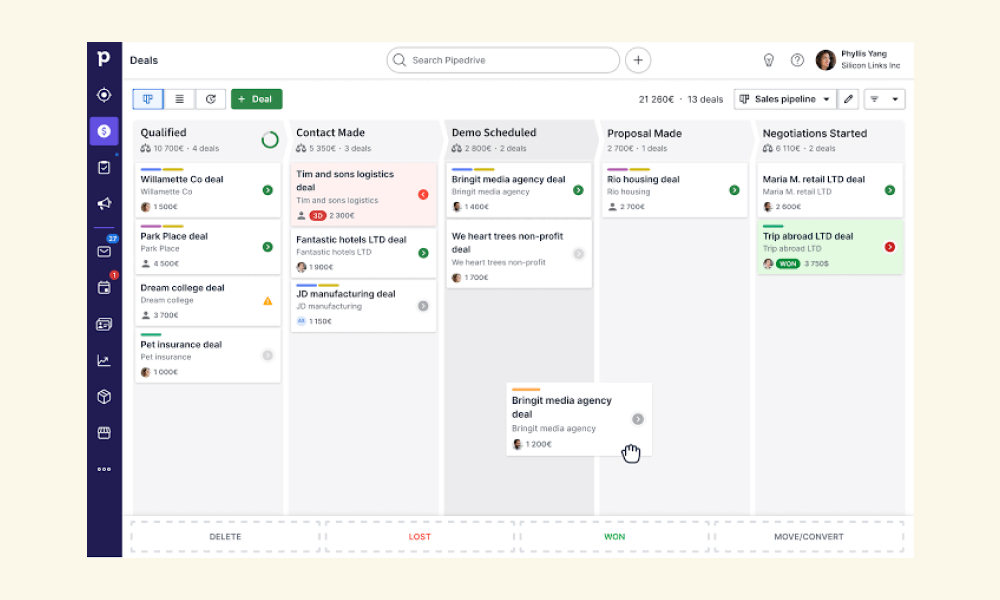The height and width of the screenshot is (600, 1000).
Task: Open the JD manufacturing deal card
Action: [x=364, y=306]
